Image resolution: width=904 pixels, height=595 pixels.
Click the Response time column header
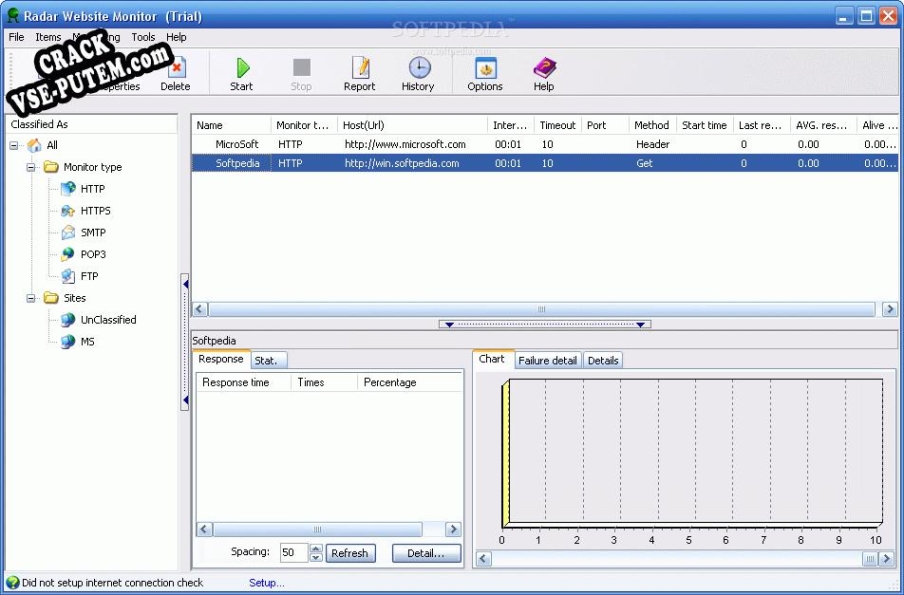coord(244,383)
